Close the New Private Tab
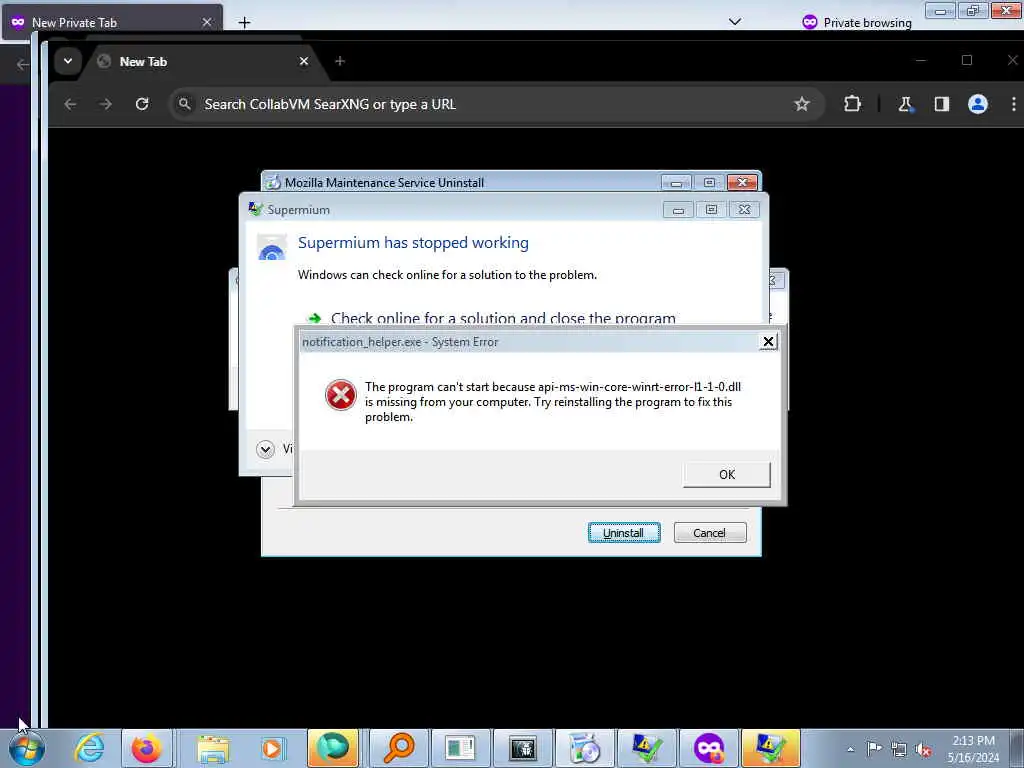1024x768 pixels. tap(207, 23)
